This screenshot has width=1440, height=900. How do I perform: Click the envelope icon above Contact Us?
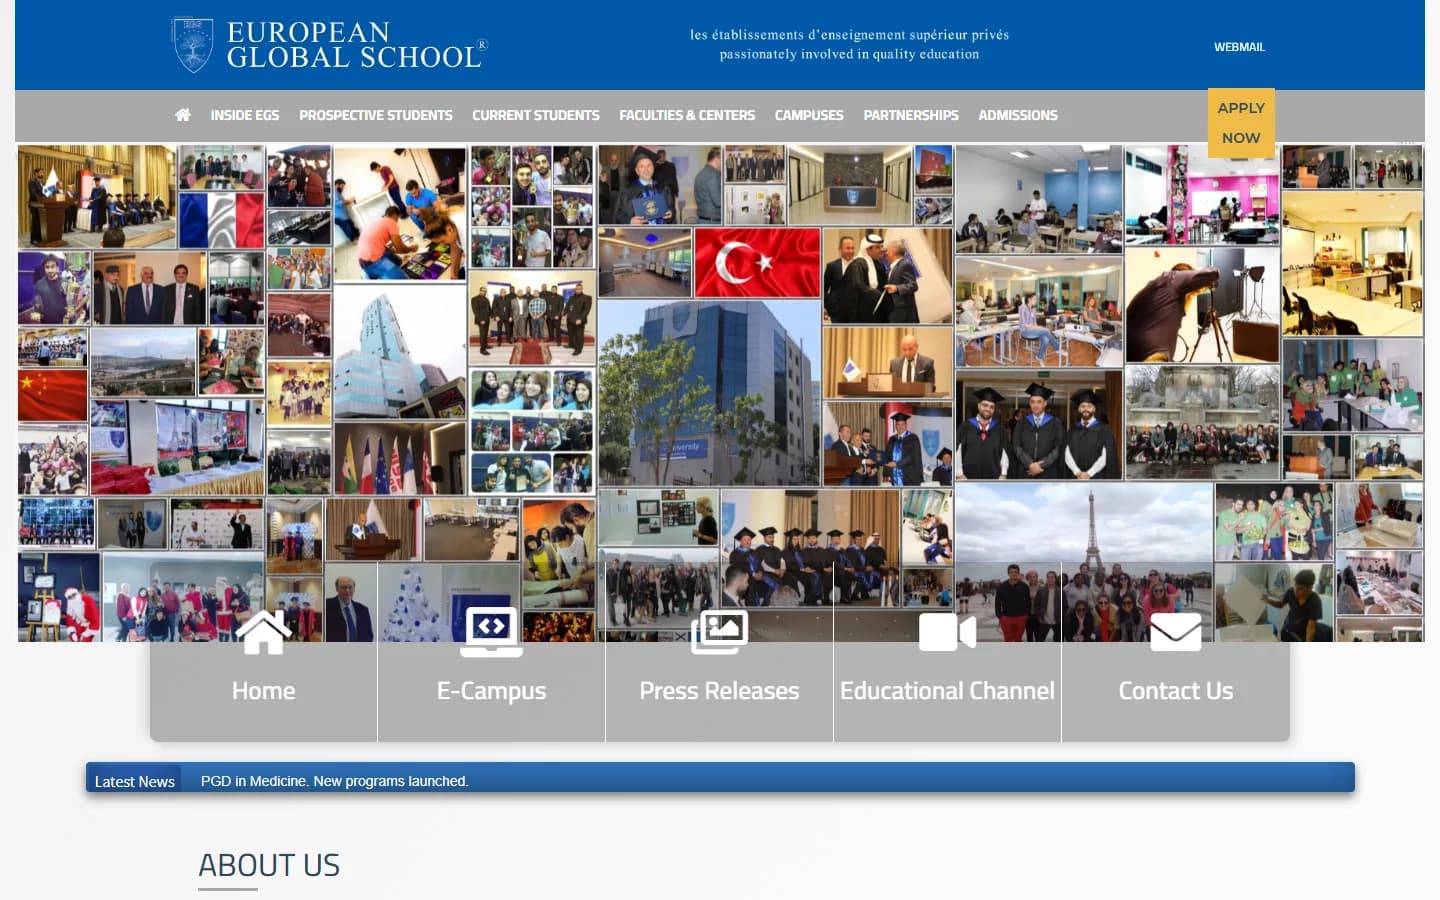point(1175,632)
